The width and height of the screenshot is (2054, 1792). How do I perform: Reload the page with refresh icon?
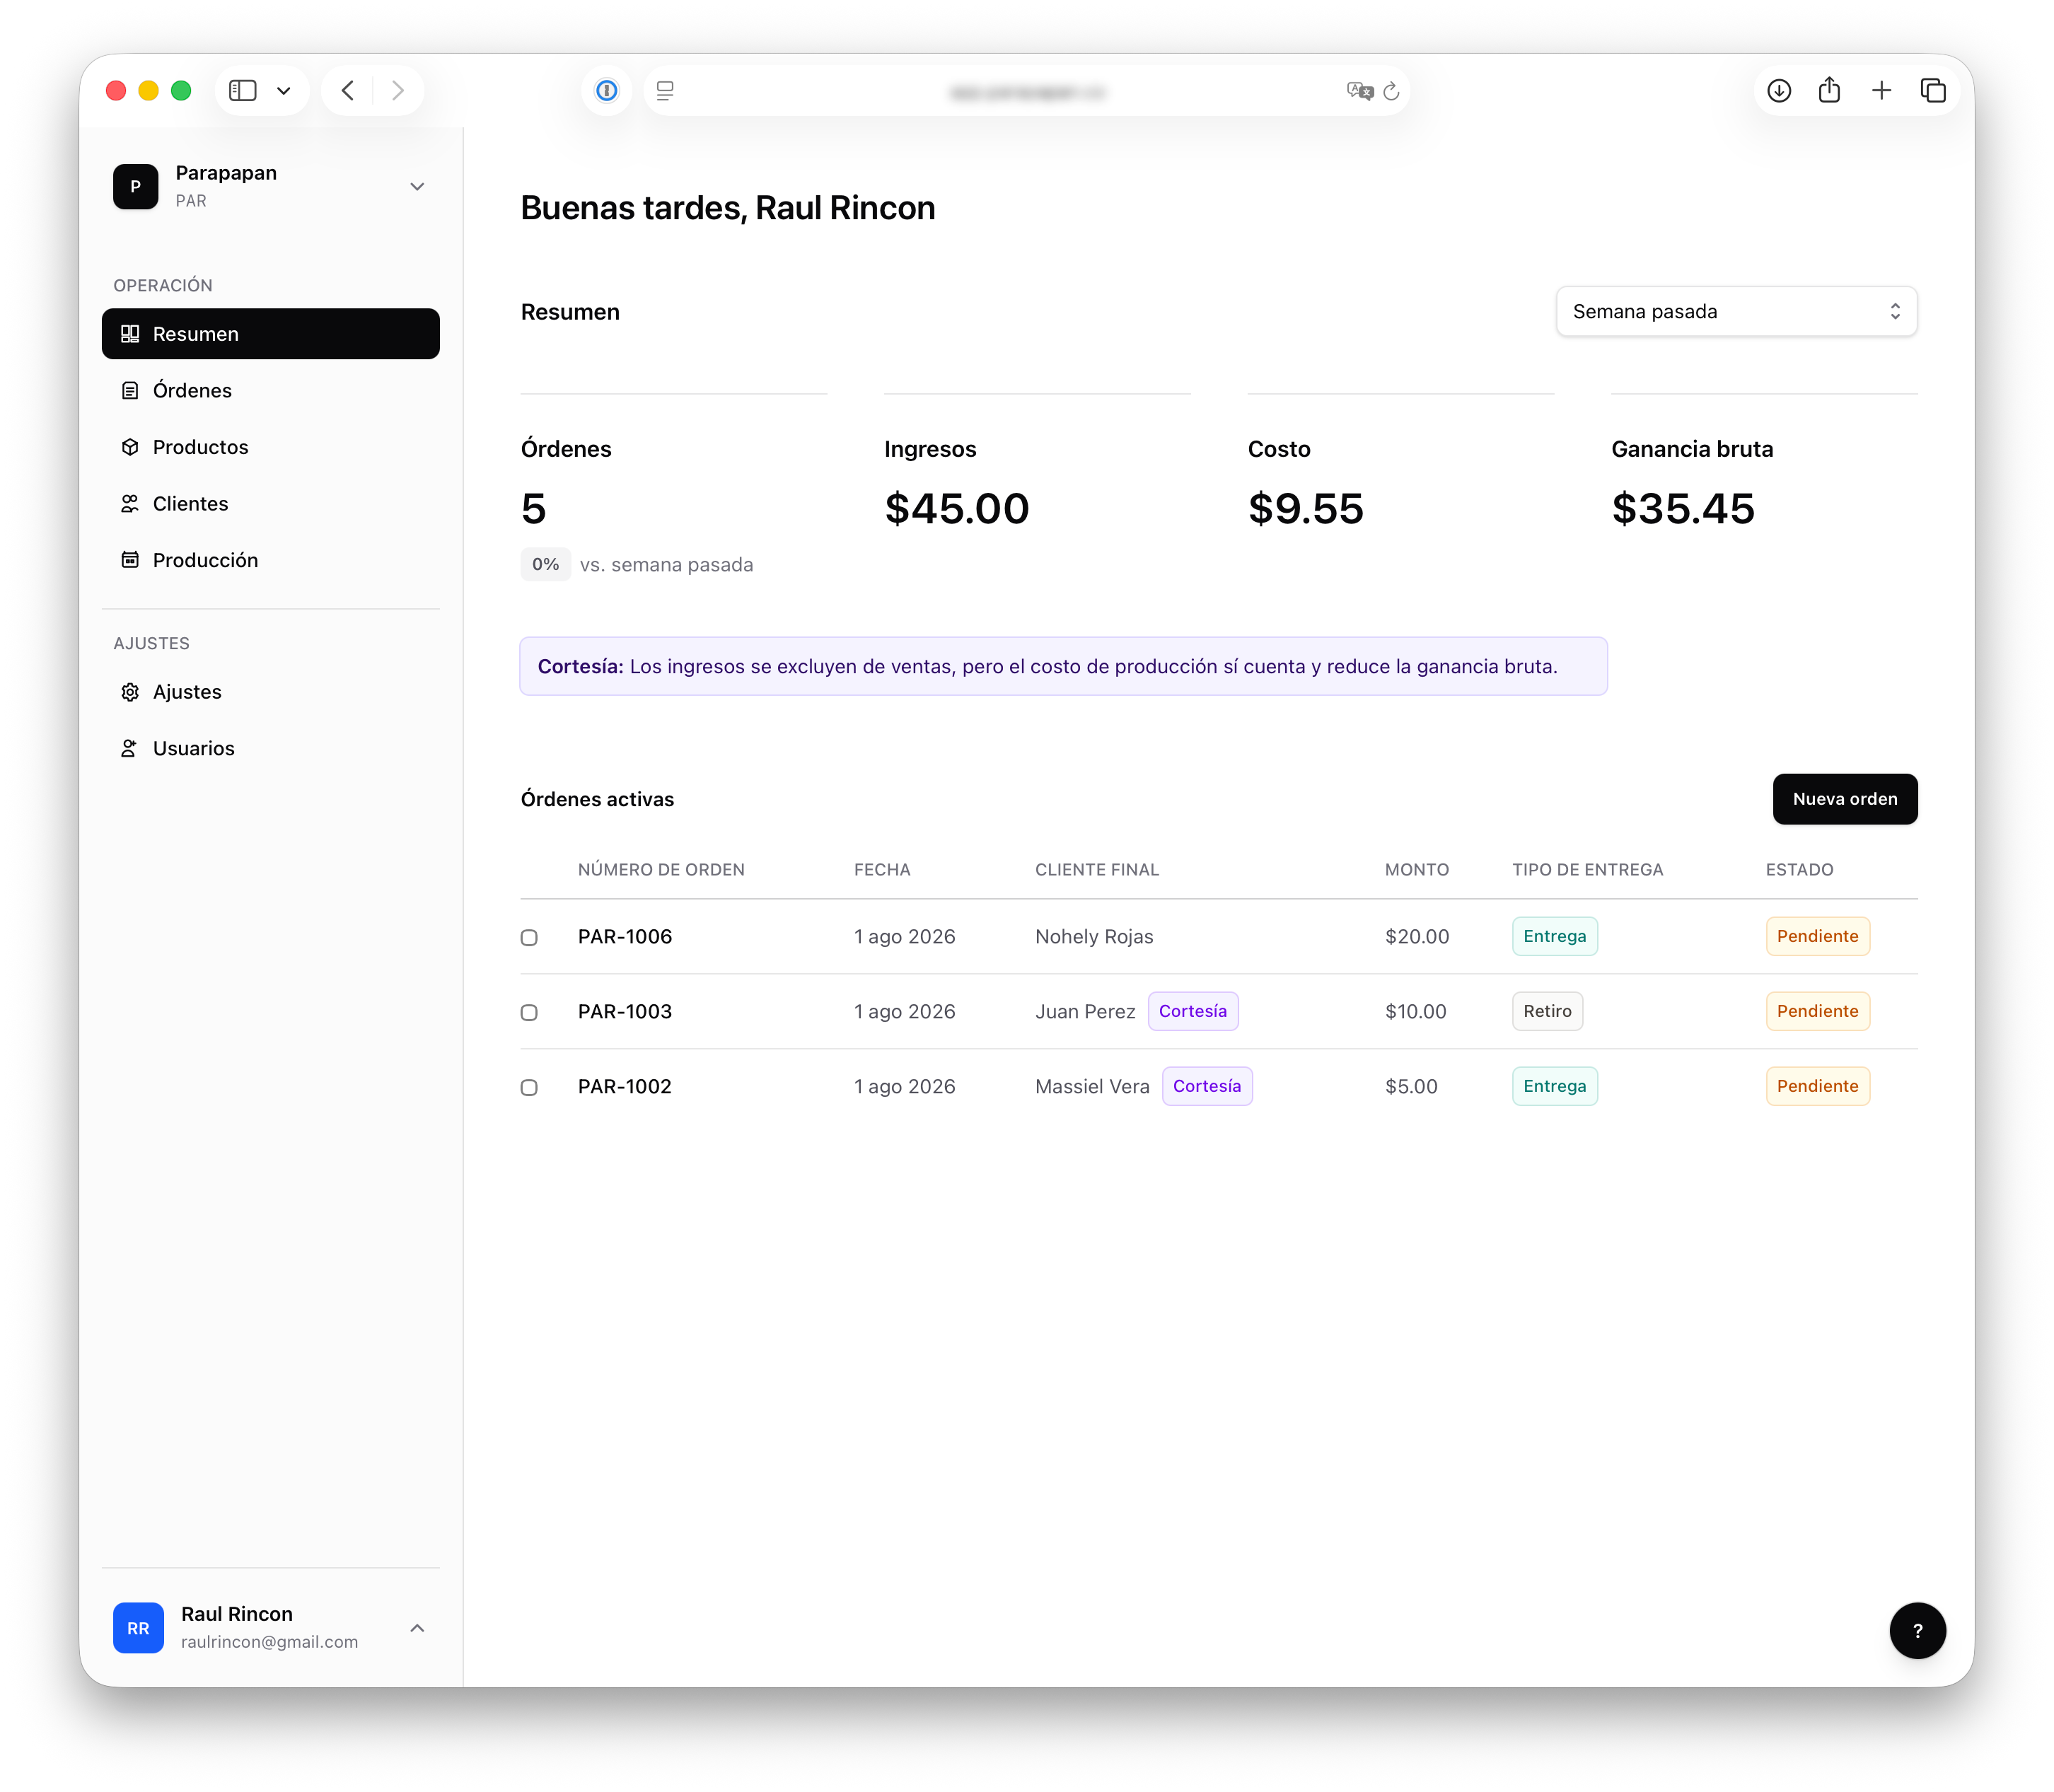[x=1392, y=91]
